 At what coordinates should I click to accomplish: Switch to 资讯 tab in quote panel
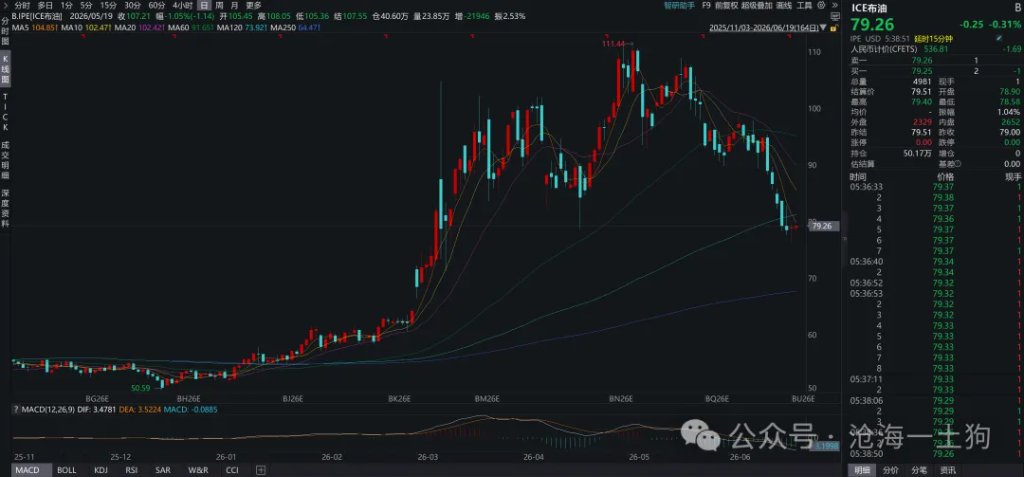(x=948, y=470)
